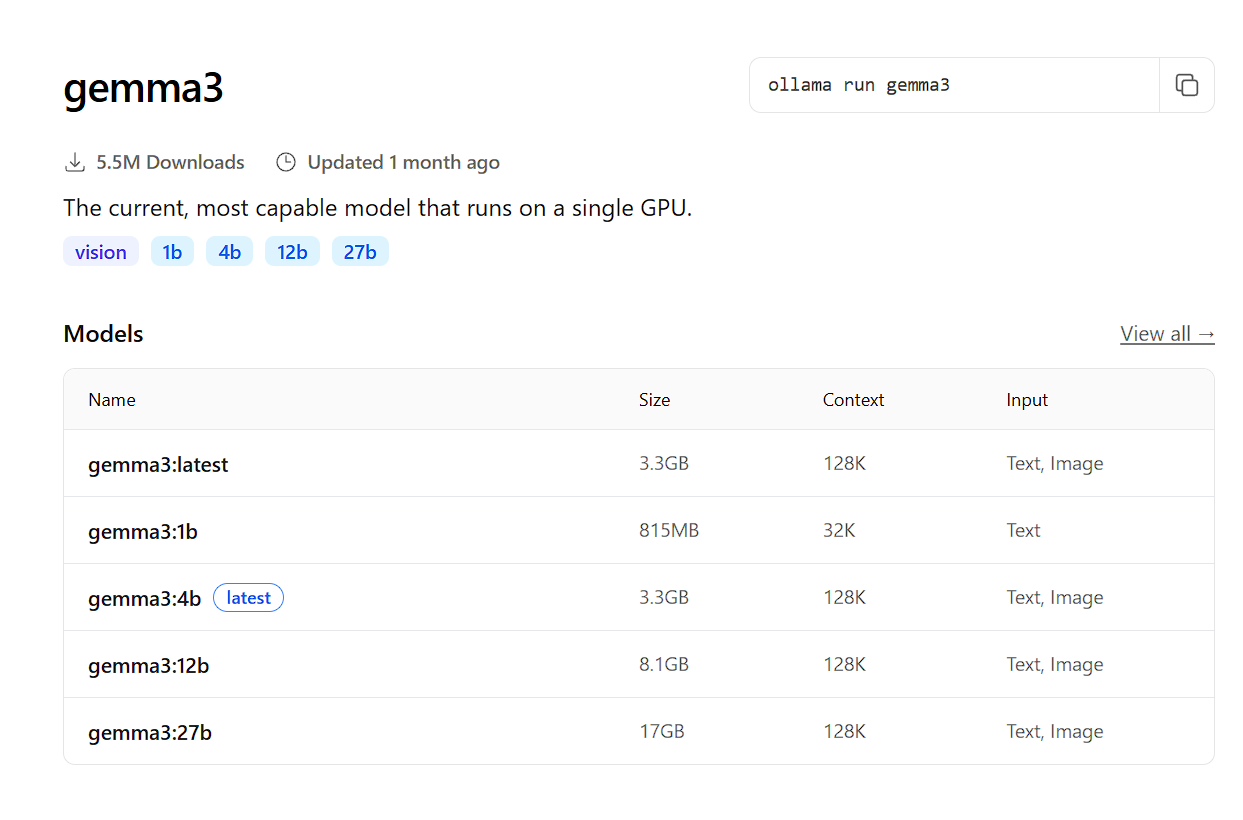Open the gemma3:latest model
Image resolution: width=1243 pixels, height=820 pixels.
[x=158, y=465]
